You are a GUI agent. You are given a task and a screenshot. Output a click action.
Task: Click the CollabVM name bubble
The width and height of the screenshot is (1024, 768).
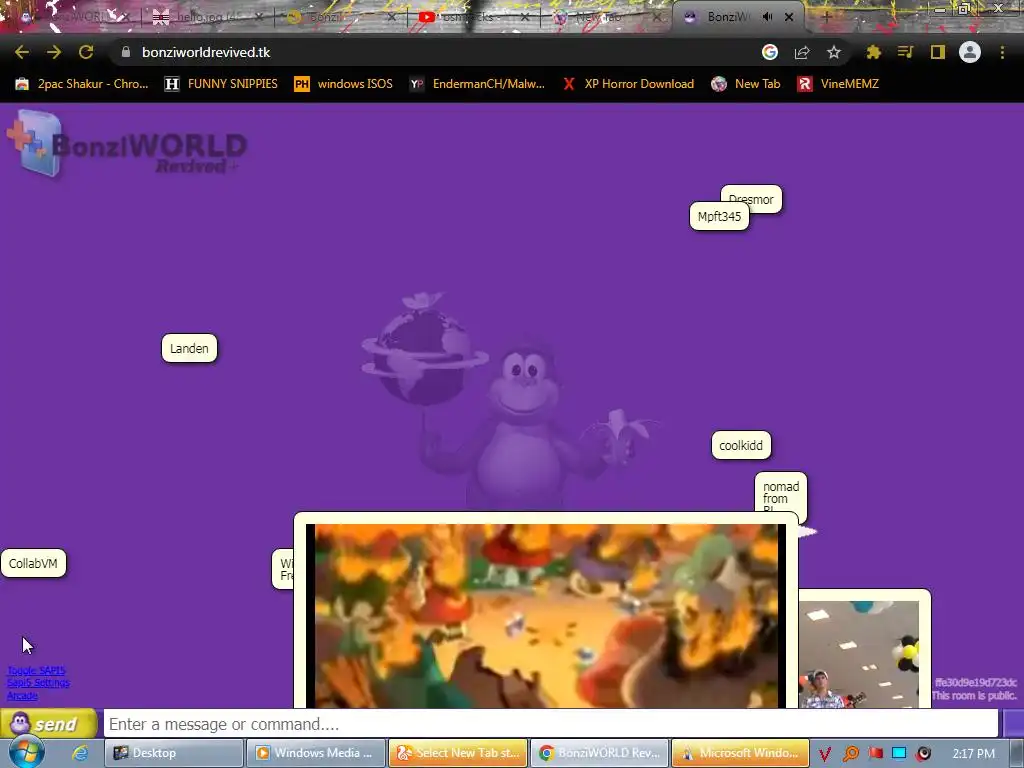33,563
